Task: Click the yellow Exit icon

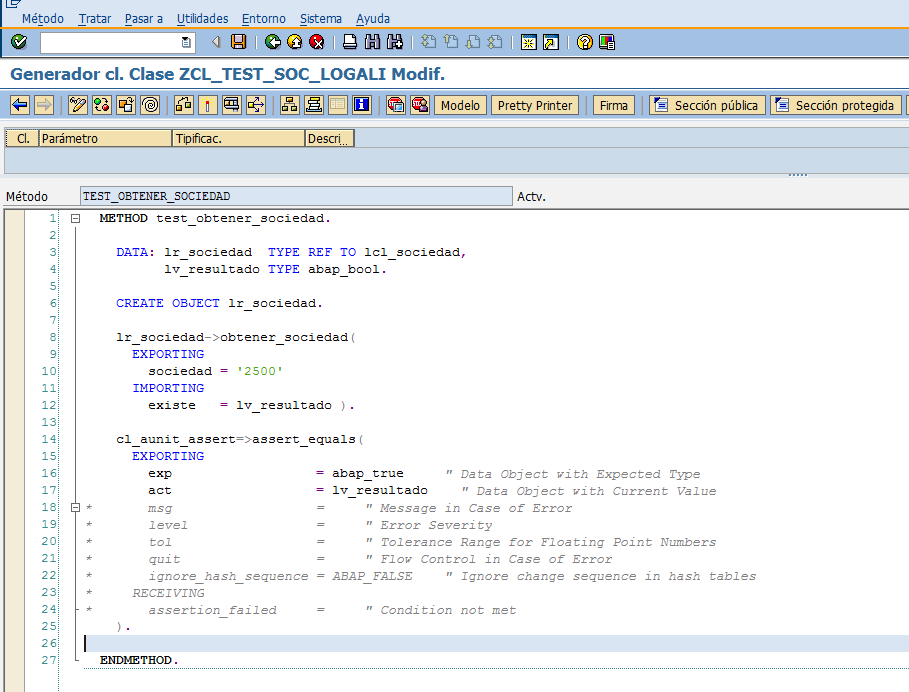Action: pos(294,42)
